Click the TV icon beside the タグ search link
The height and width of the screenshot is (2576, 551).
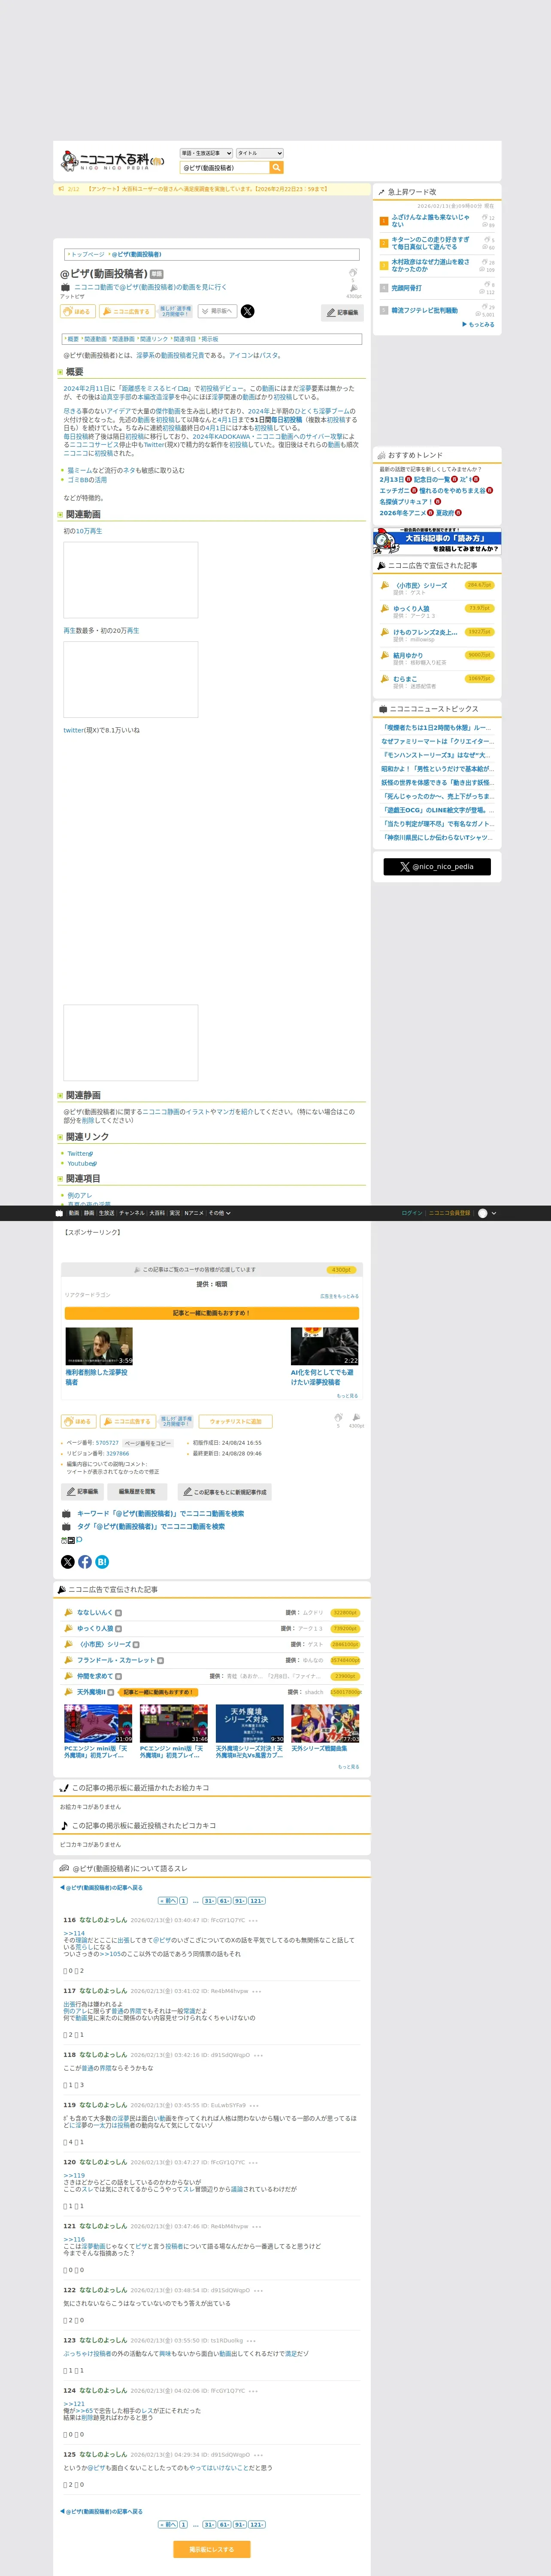click(x=66, y=1527)
